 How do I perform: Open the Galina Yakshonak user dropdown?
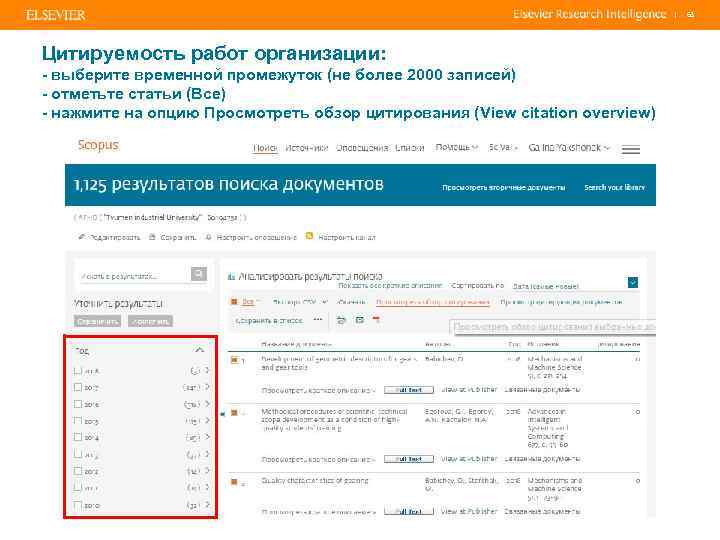click(x=569, y=147)
